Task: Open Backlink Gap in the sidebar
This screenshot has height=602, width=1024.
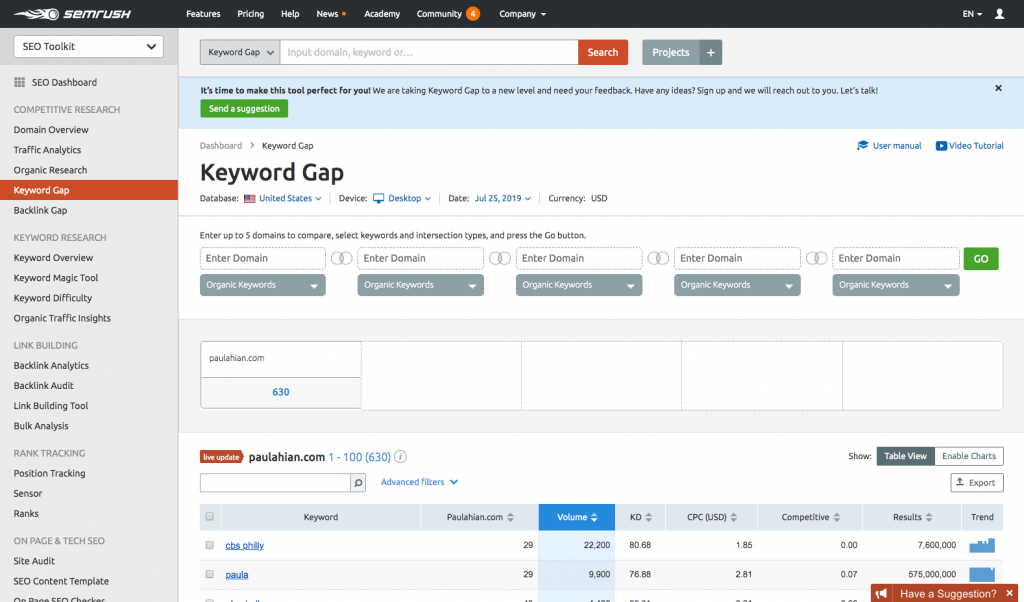Action: tap(40, 210)
